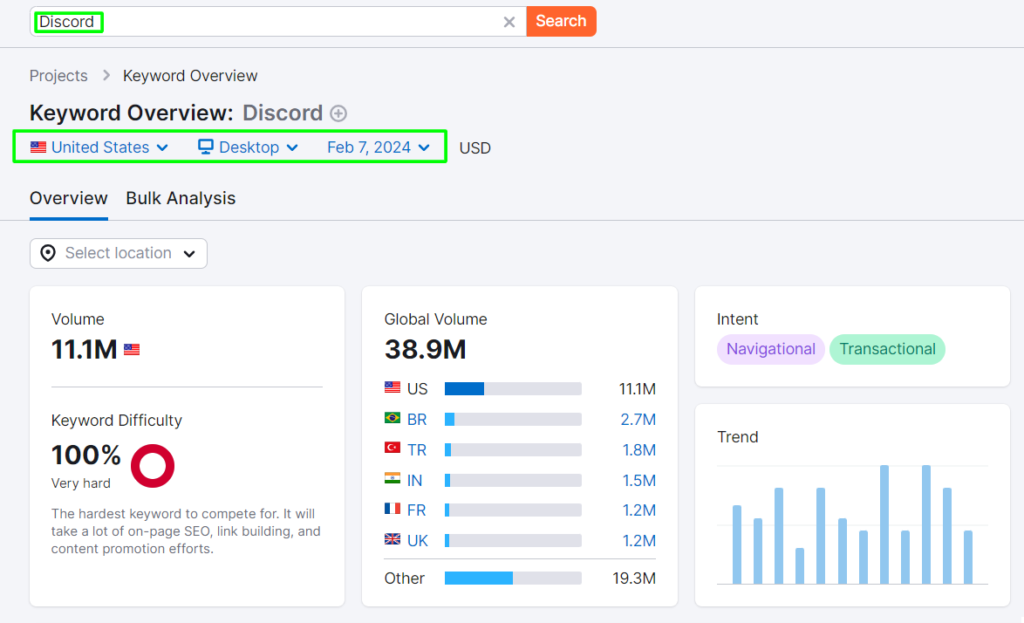Open the FR country link

tap(417, 510)
